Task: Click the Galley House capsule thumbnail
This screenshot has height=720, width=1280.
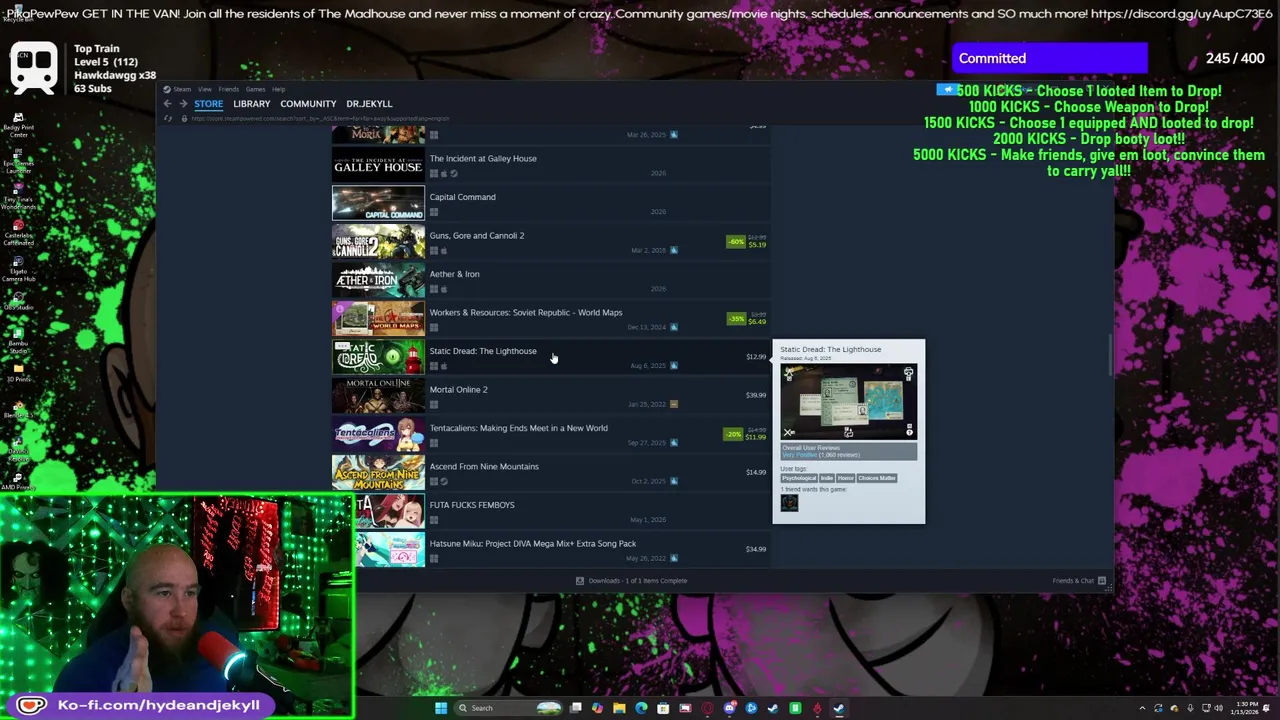Action: click(x=378, y=165)
